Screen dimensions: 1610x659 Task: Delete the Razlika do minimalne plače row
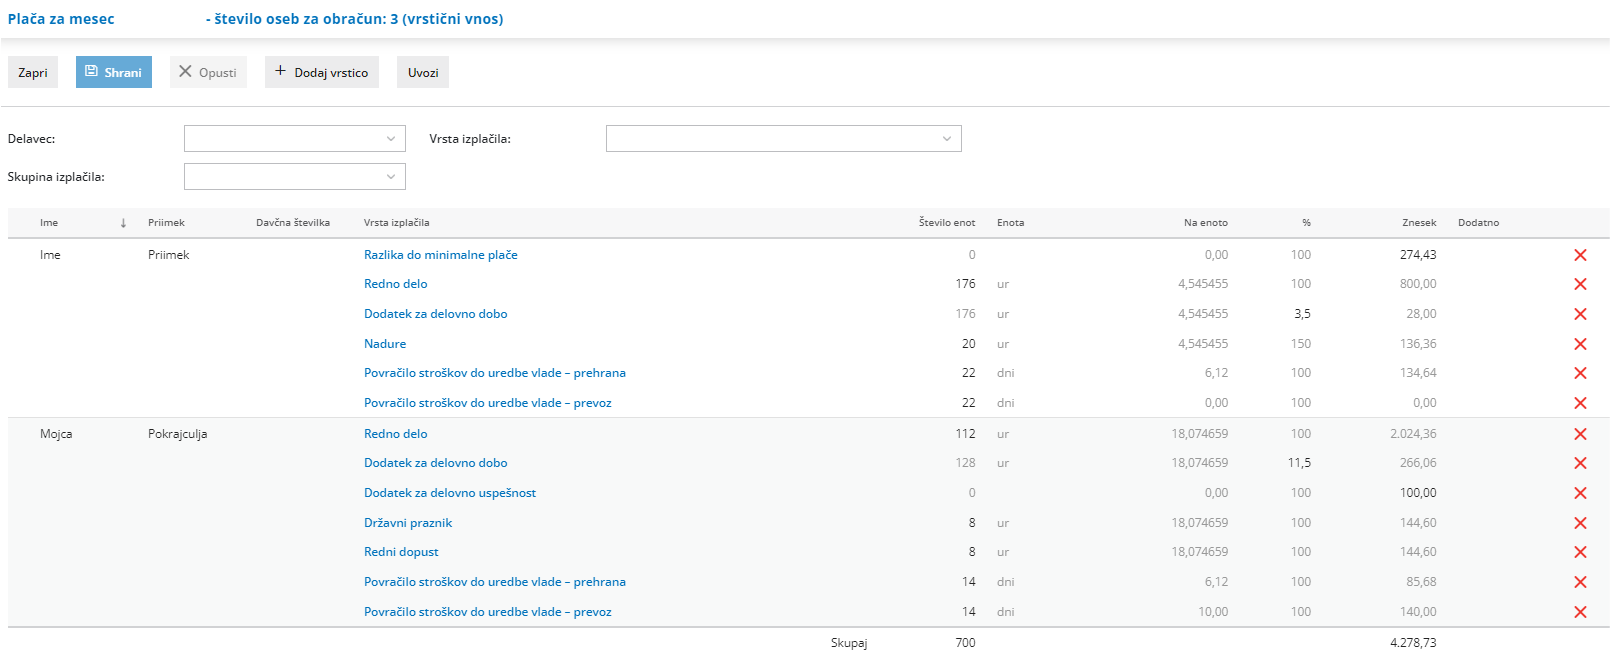pyautogui.click(x=1580, y=255)
